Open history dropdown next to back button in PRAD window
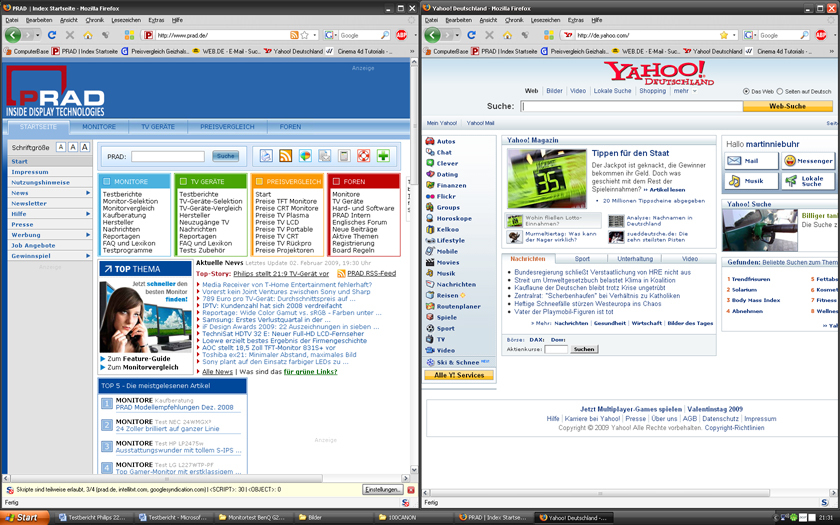The image size is (840, 525). [x=38, y=35]
